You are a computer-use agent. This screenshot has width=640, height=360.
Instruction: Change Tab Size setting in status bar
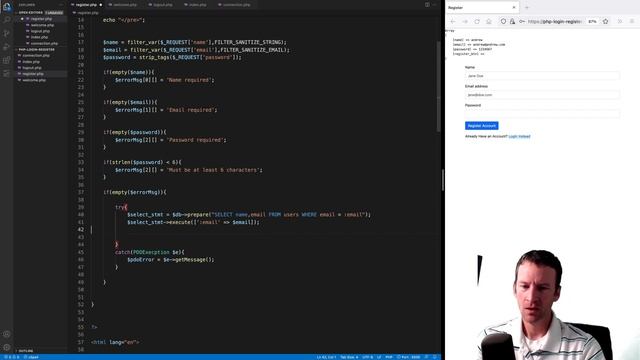click(349, 357)
